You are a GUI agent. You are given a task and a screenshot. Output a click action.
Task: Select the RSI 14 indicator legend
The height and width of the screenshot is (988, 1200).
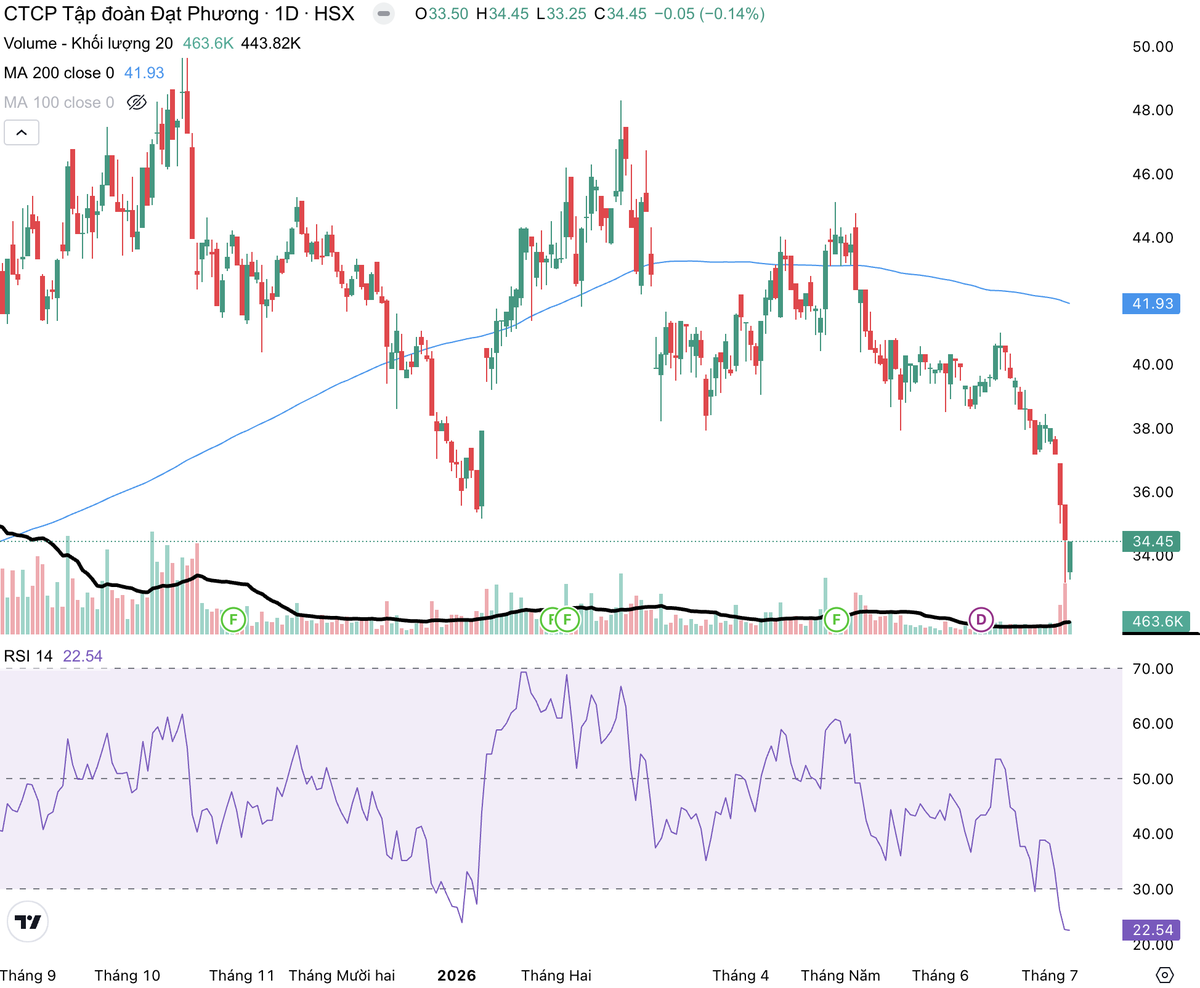(30, 656)
